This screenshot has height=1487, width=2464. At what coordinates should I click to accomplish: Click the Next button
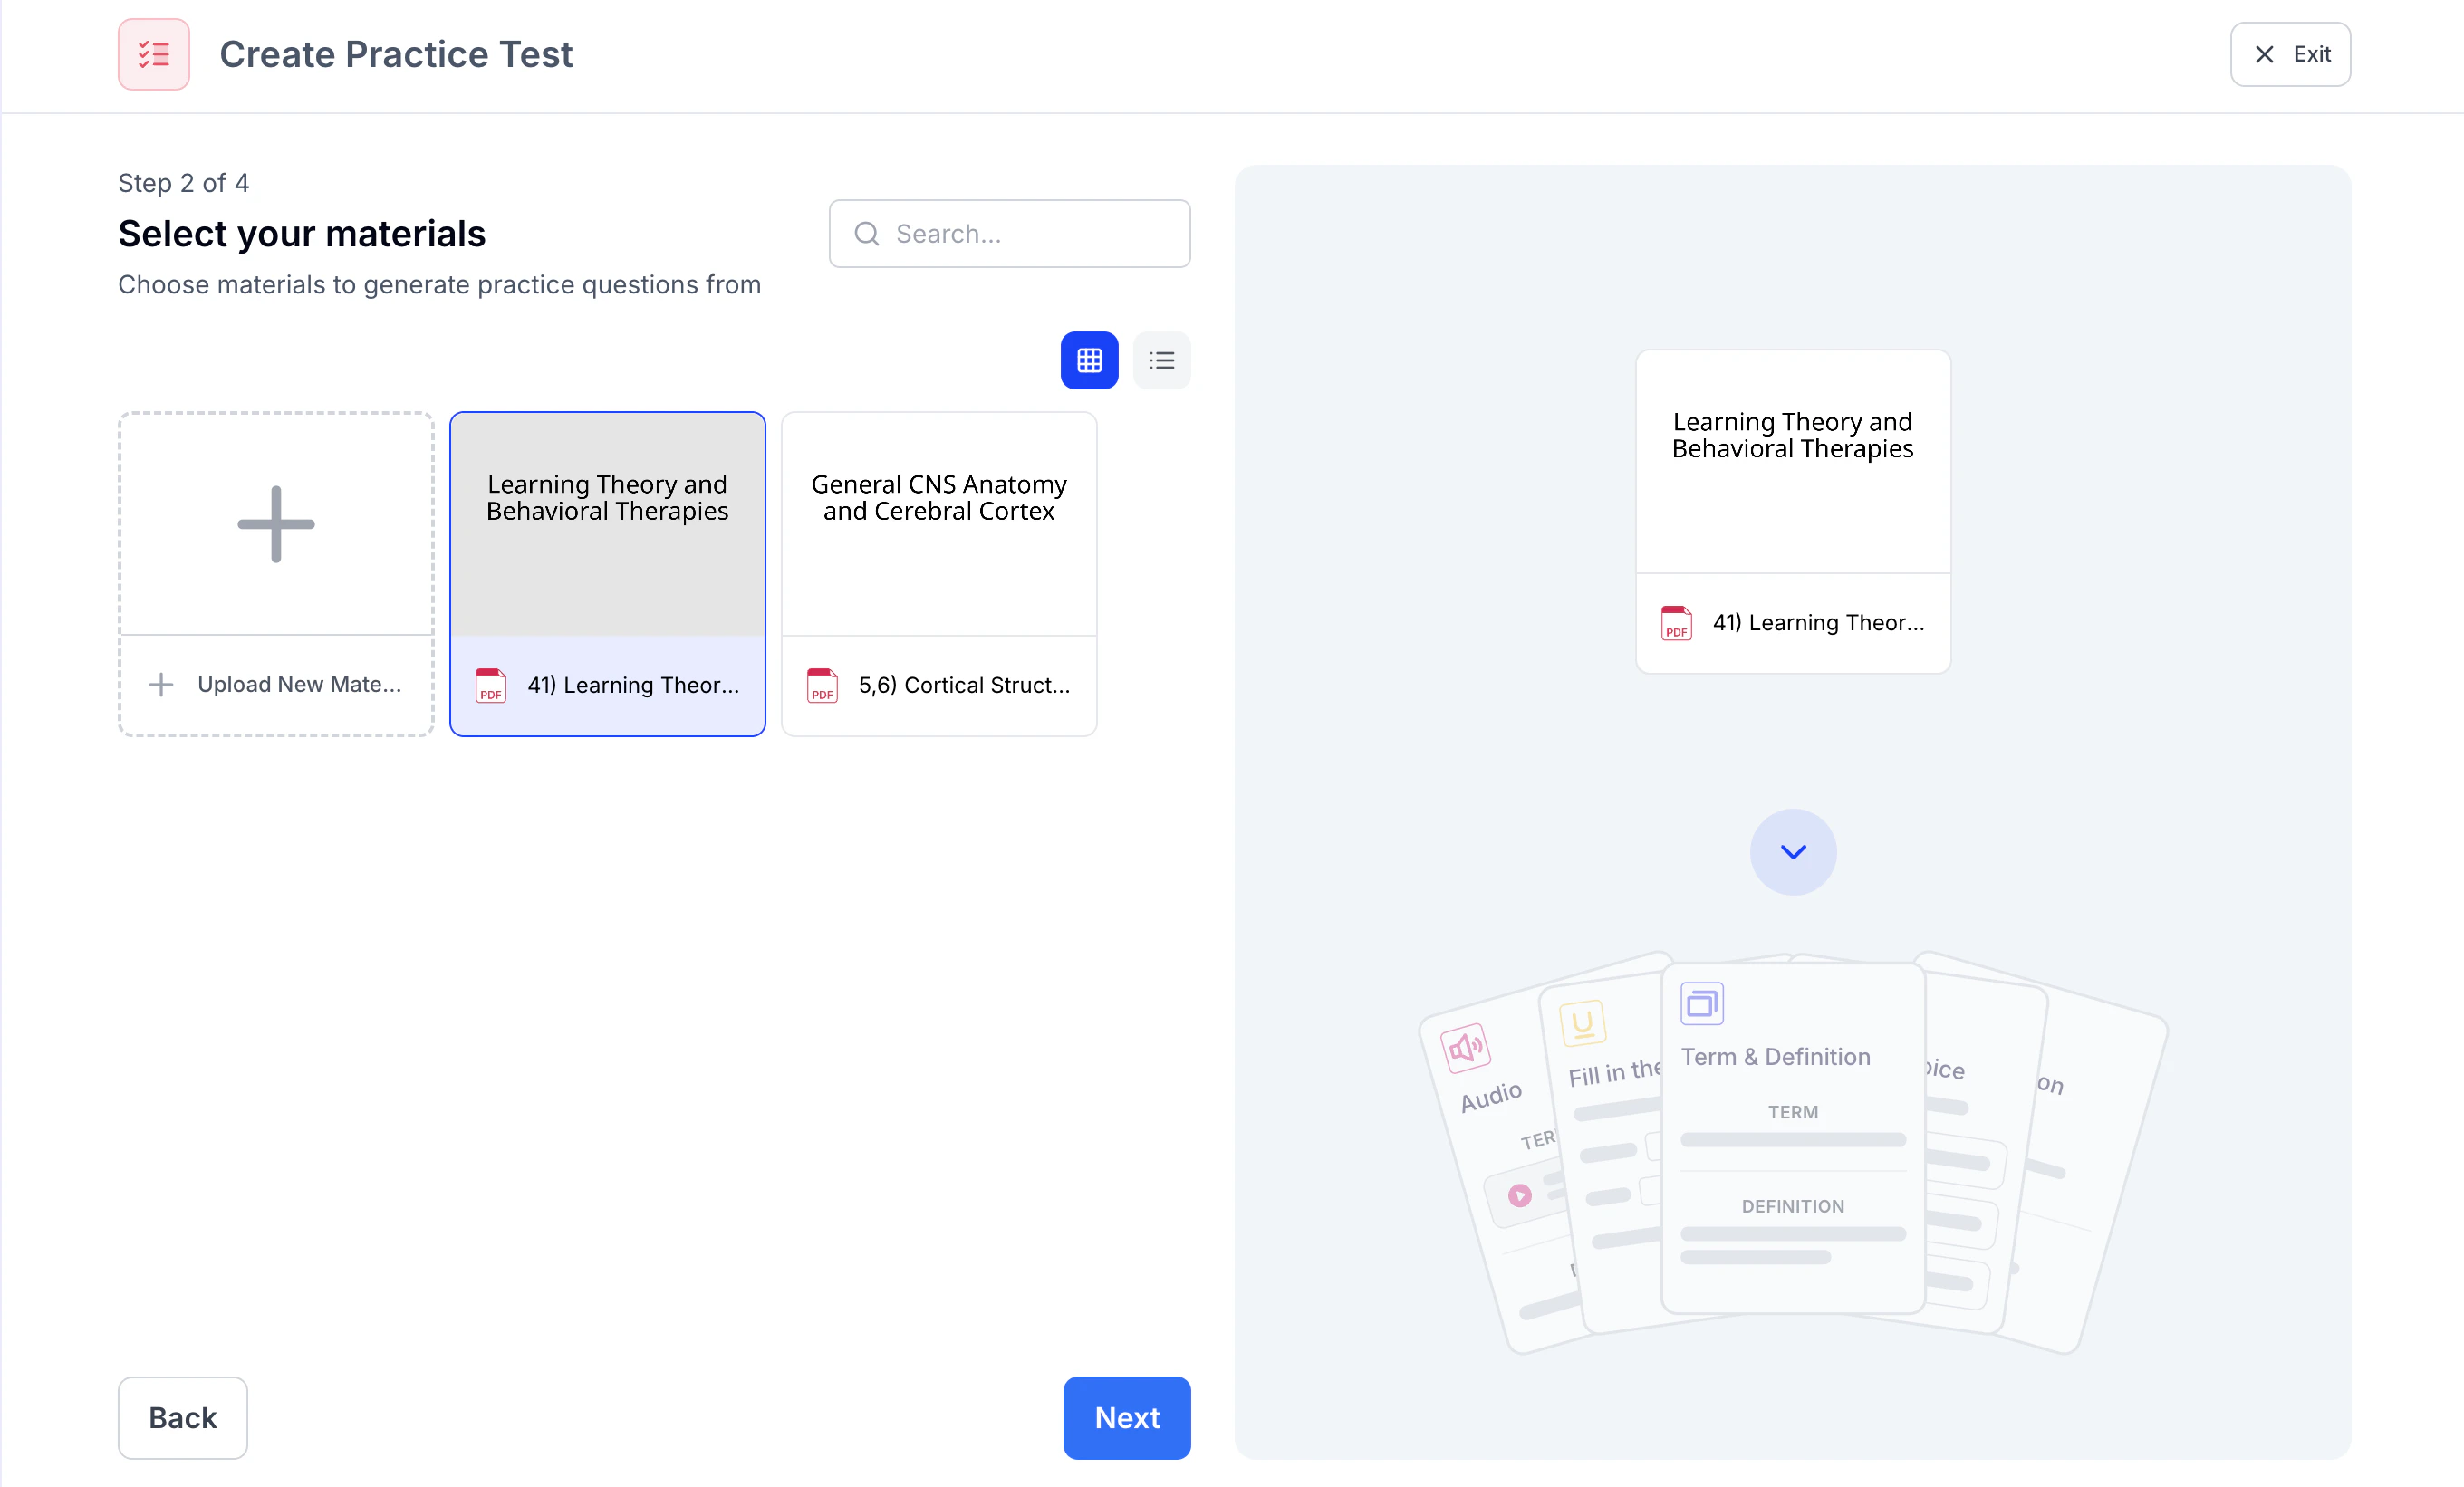pyautogui.click(x=1126, y=1418)
